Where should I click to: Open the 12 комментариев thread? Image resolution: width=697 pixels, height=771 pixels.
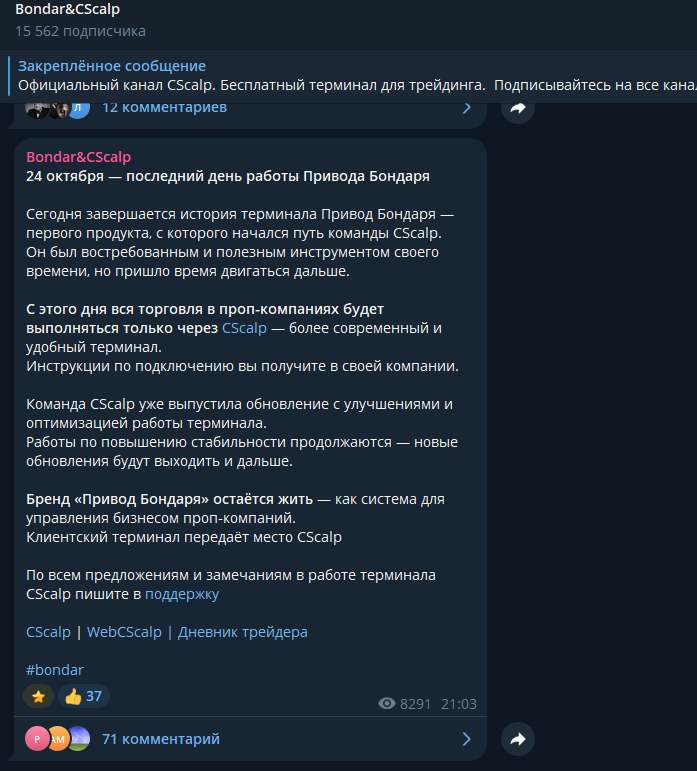click(x=164, y=108)
